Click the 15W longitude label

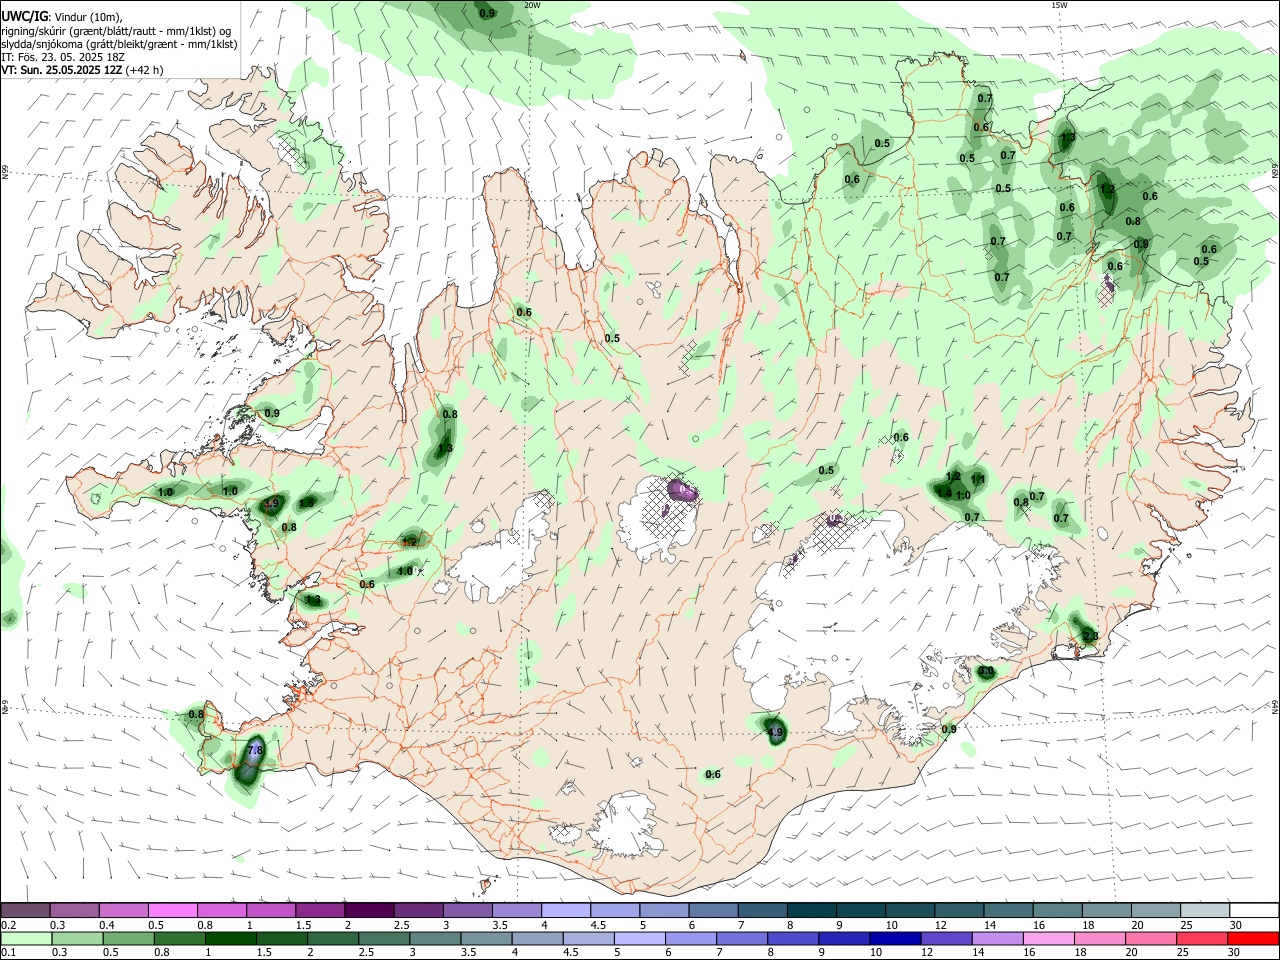(x=1058, y=5)
